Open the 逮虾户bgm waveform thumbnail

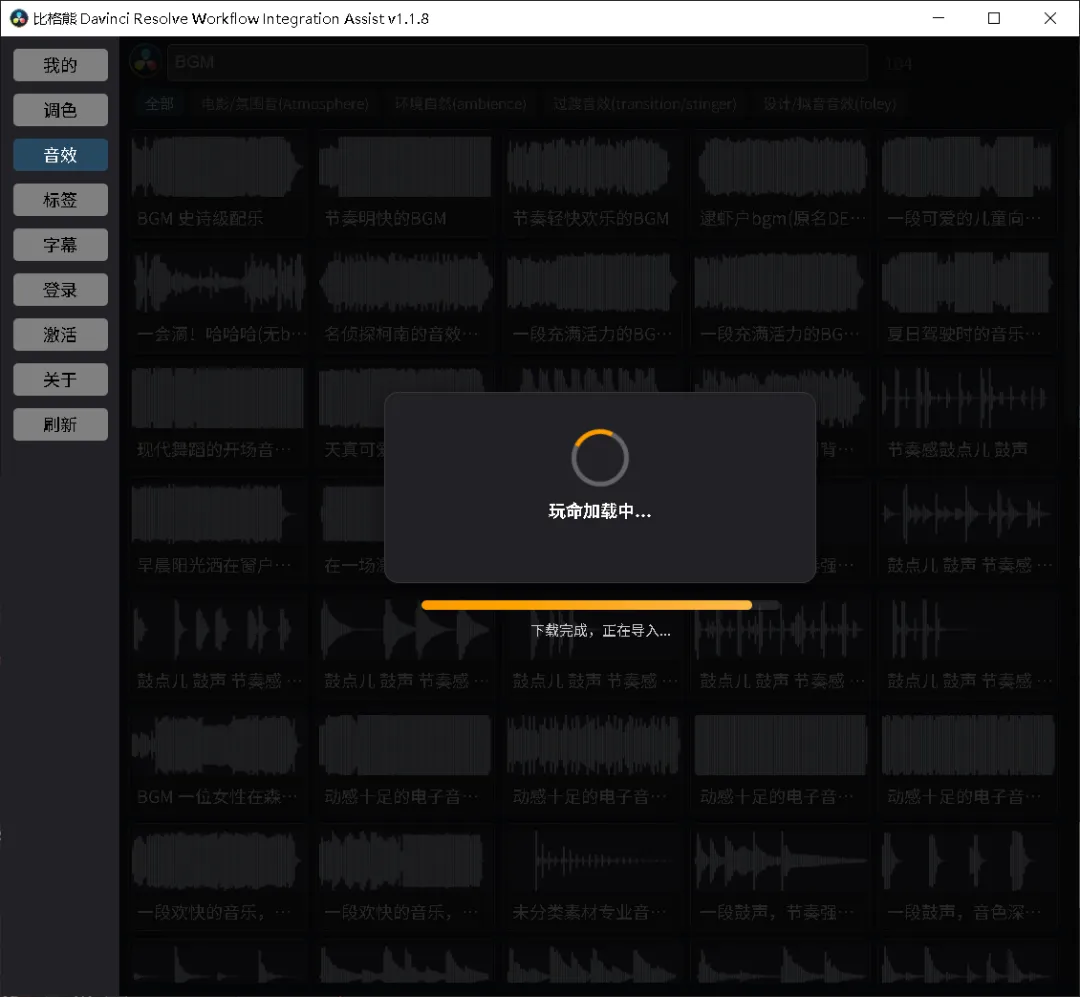pos(780,166)
